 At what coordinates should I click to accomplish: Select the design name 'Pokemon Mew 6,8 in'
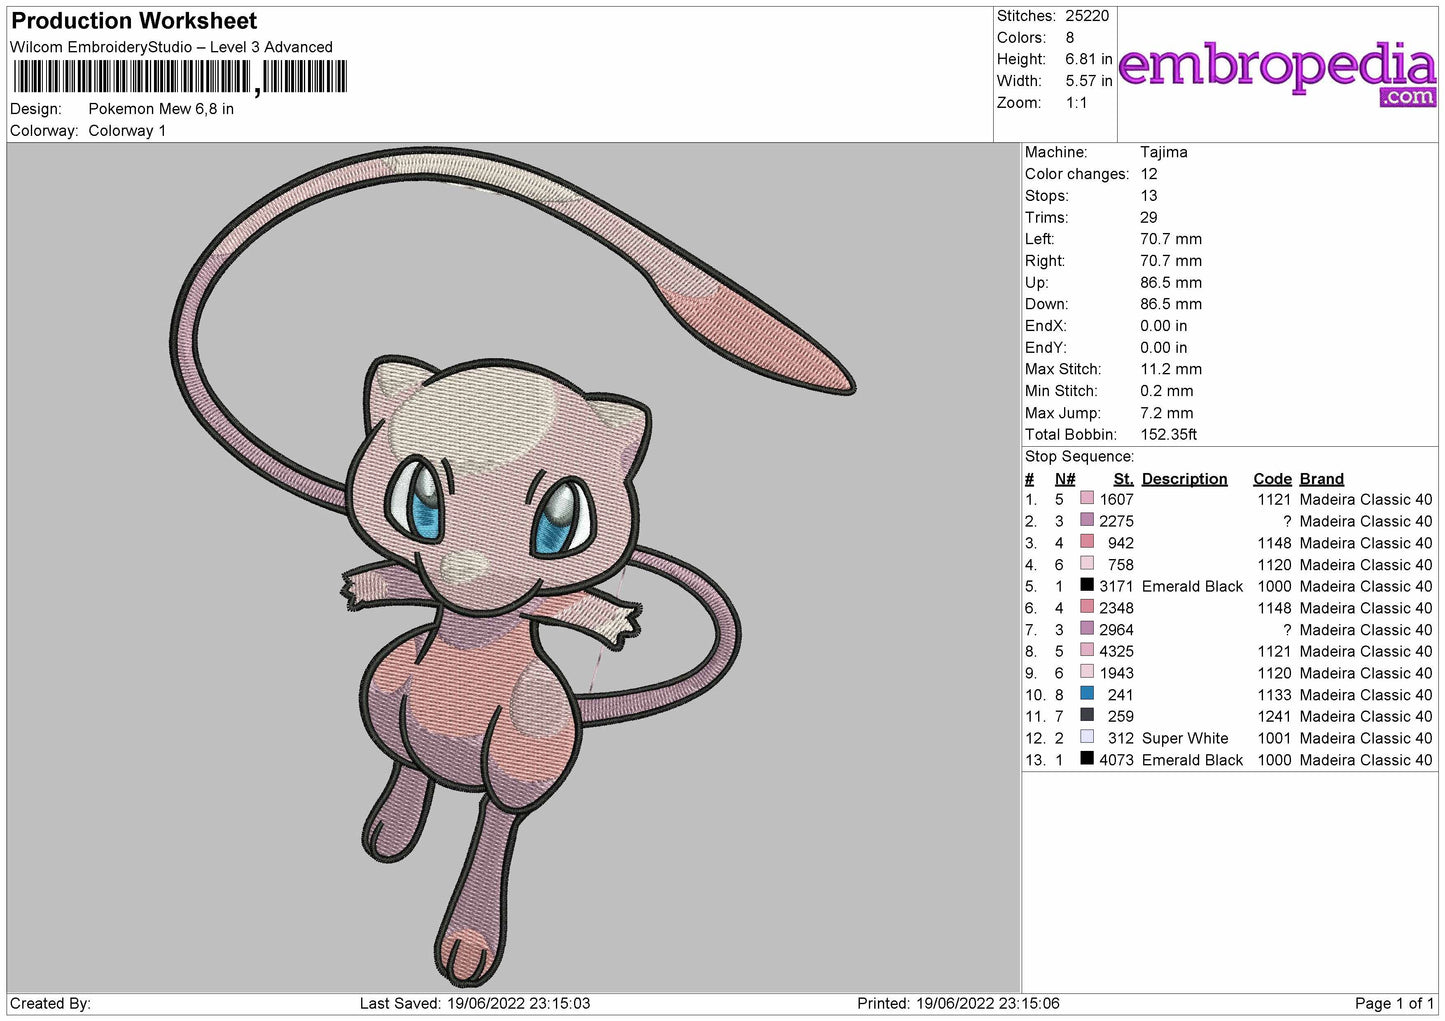[161, 109]
